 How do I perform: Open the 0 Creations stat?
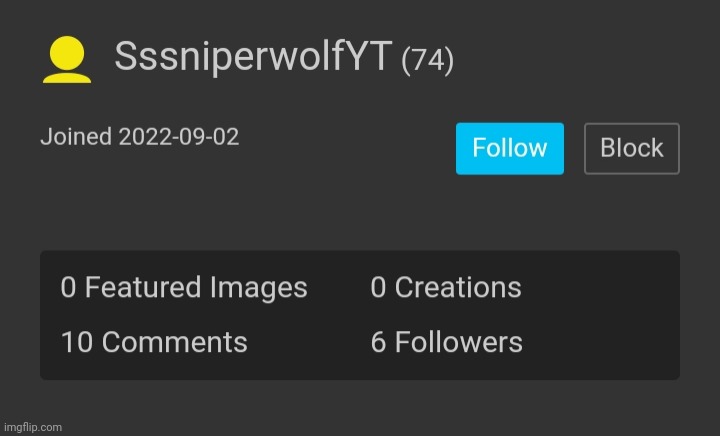click(x=446, y=288)
